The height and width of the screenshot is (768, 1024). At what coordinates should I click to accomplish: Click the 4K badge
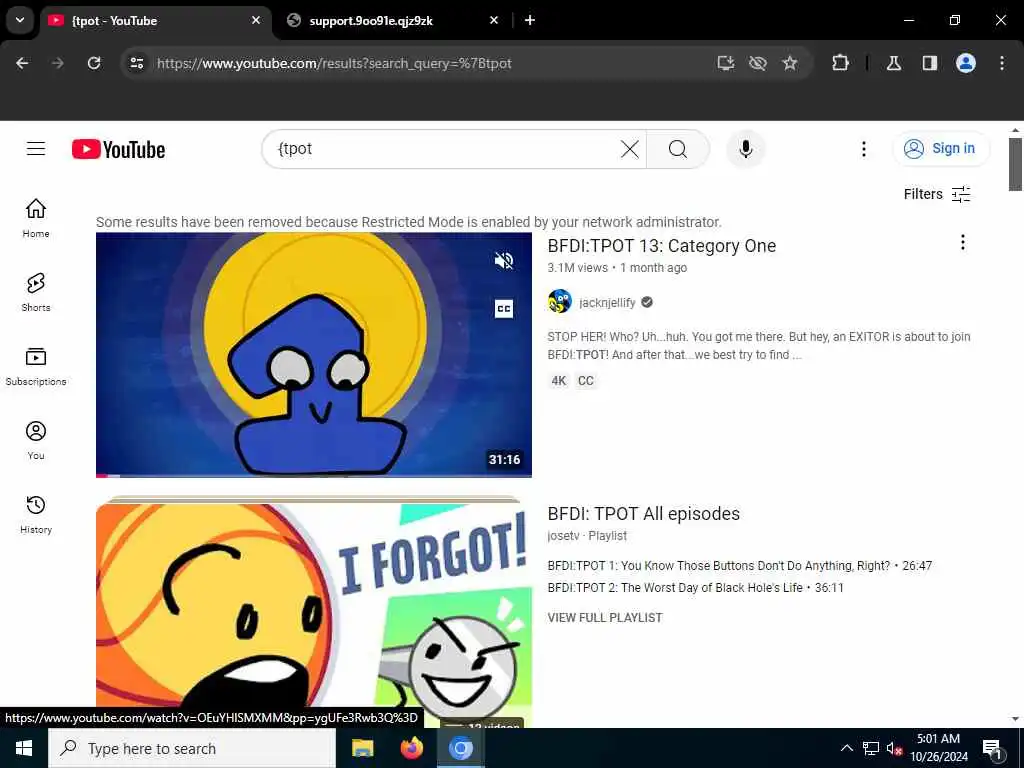559,381
